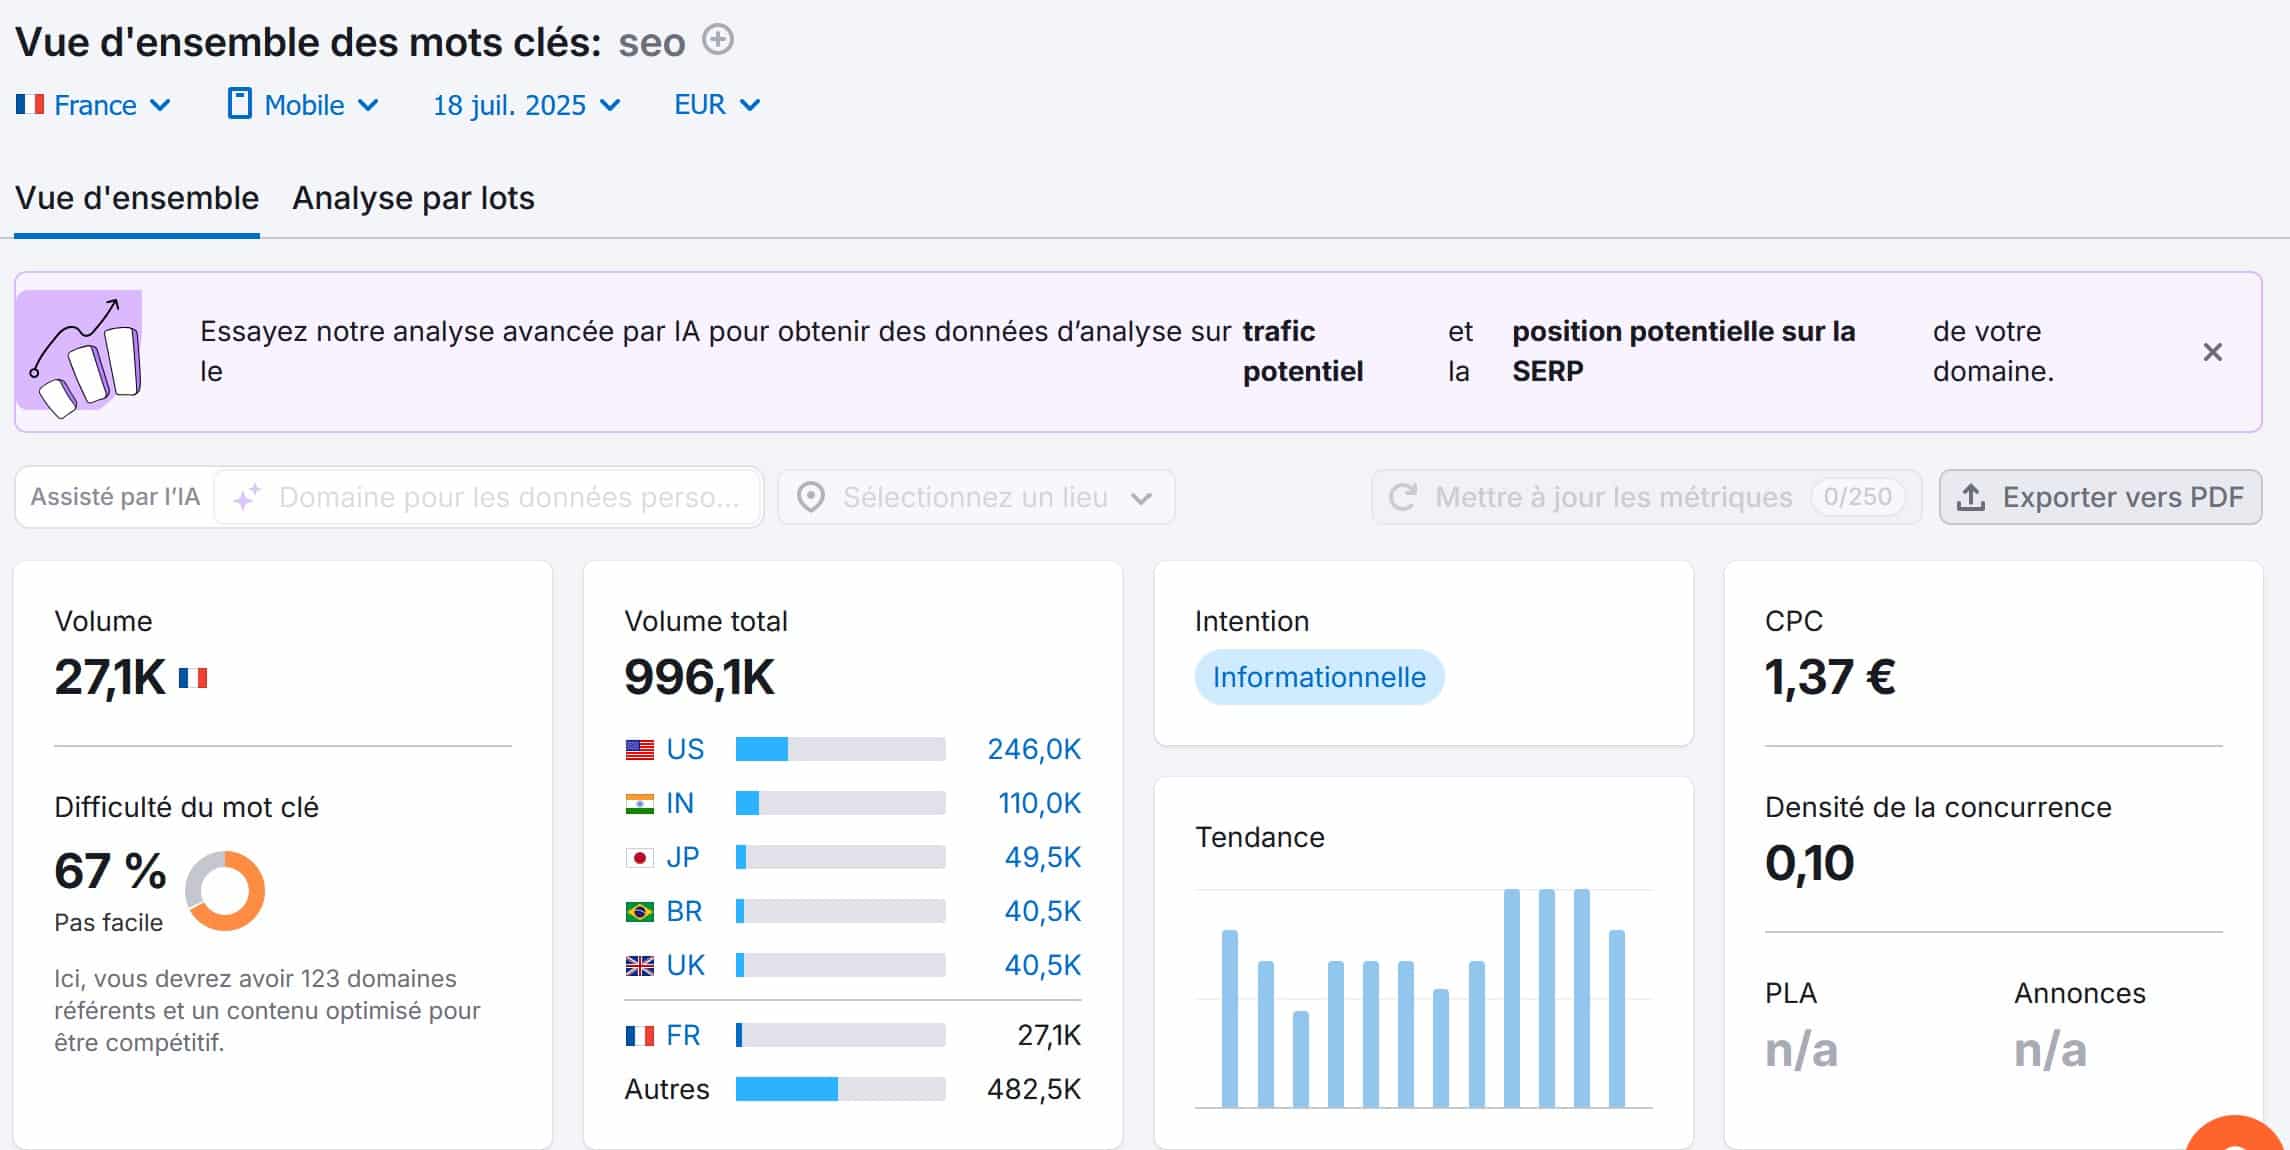Click the Assisté par l'IA label
Viewport: 2290px width, 1150px height.
click(115, 497)
